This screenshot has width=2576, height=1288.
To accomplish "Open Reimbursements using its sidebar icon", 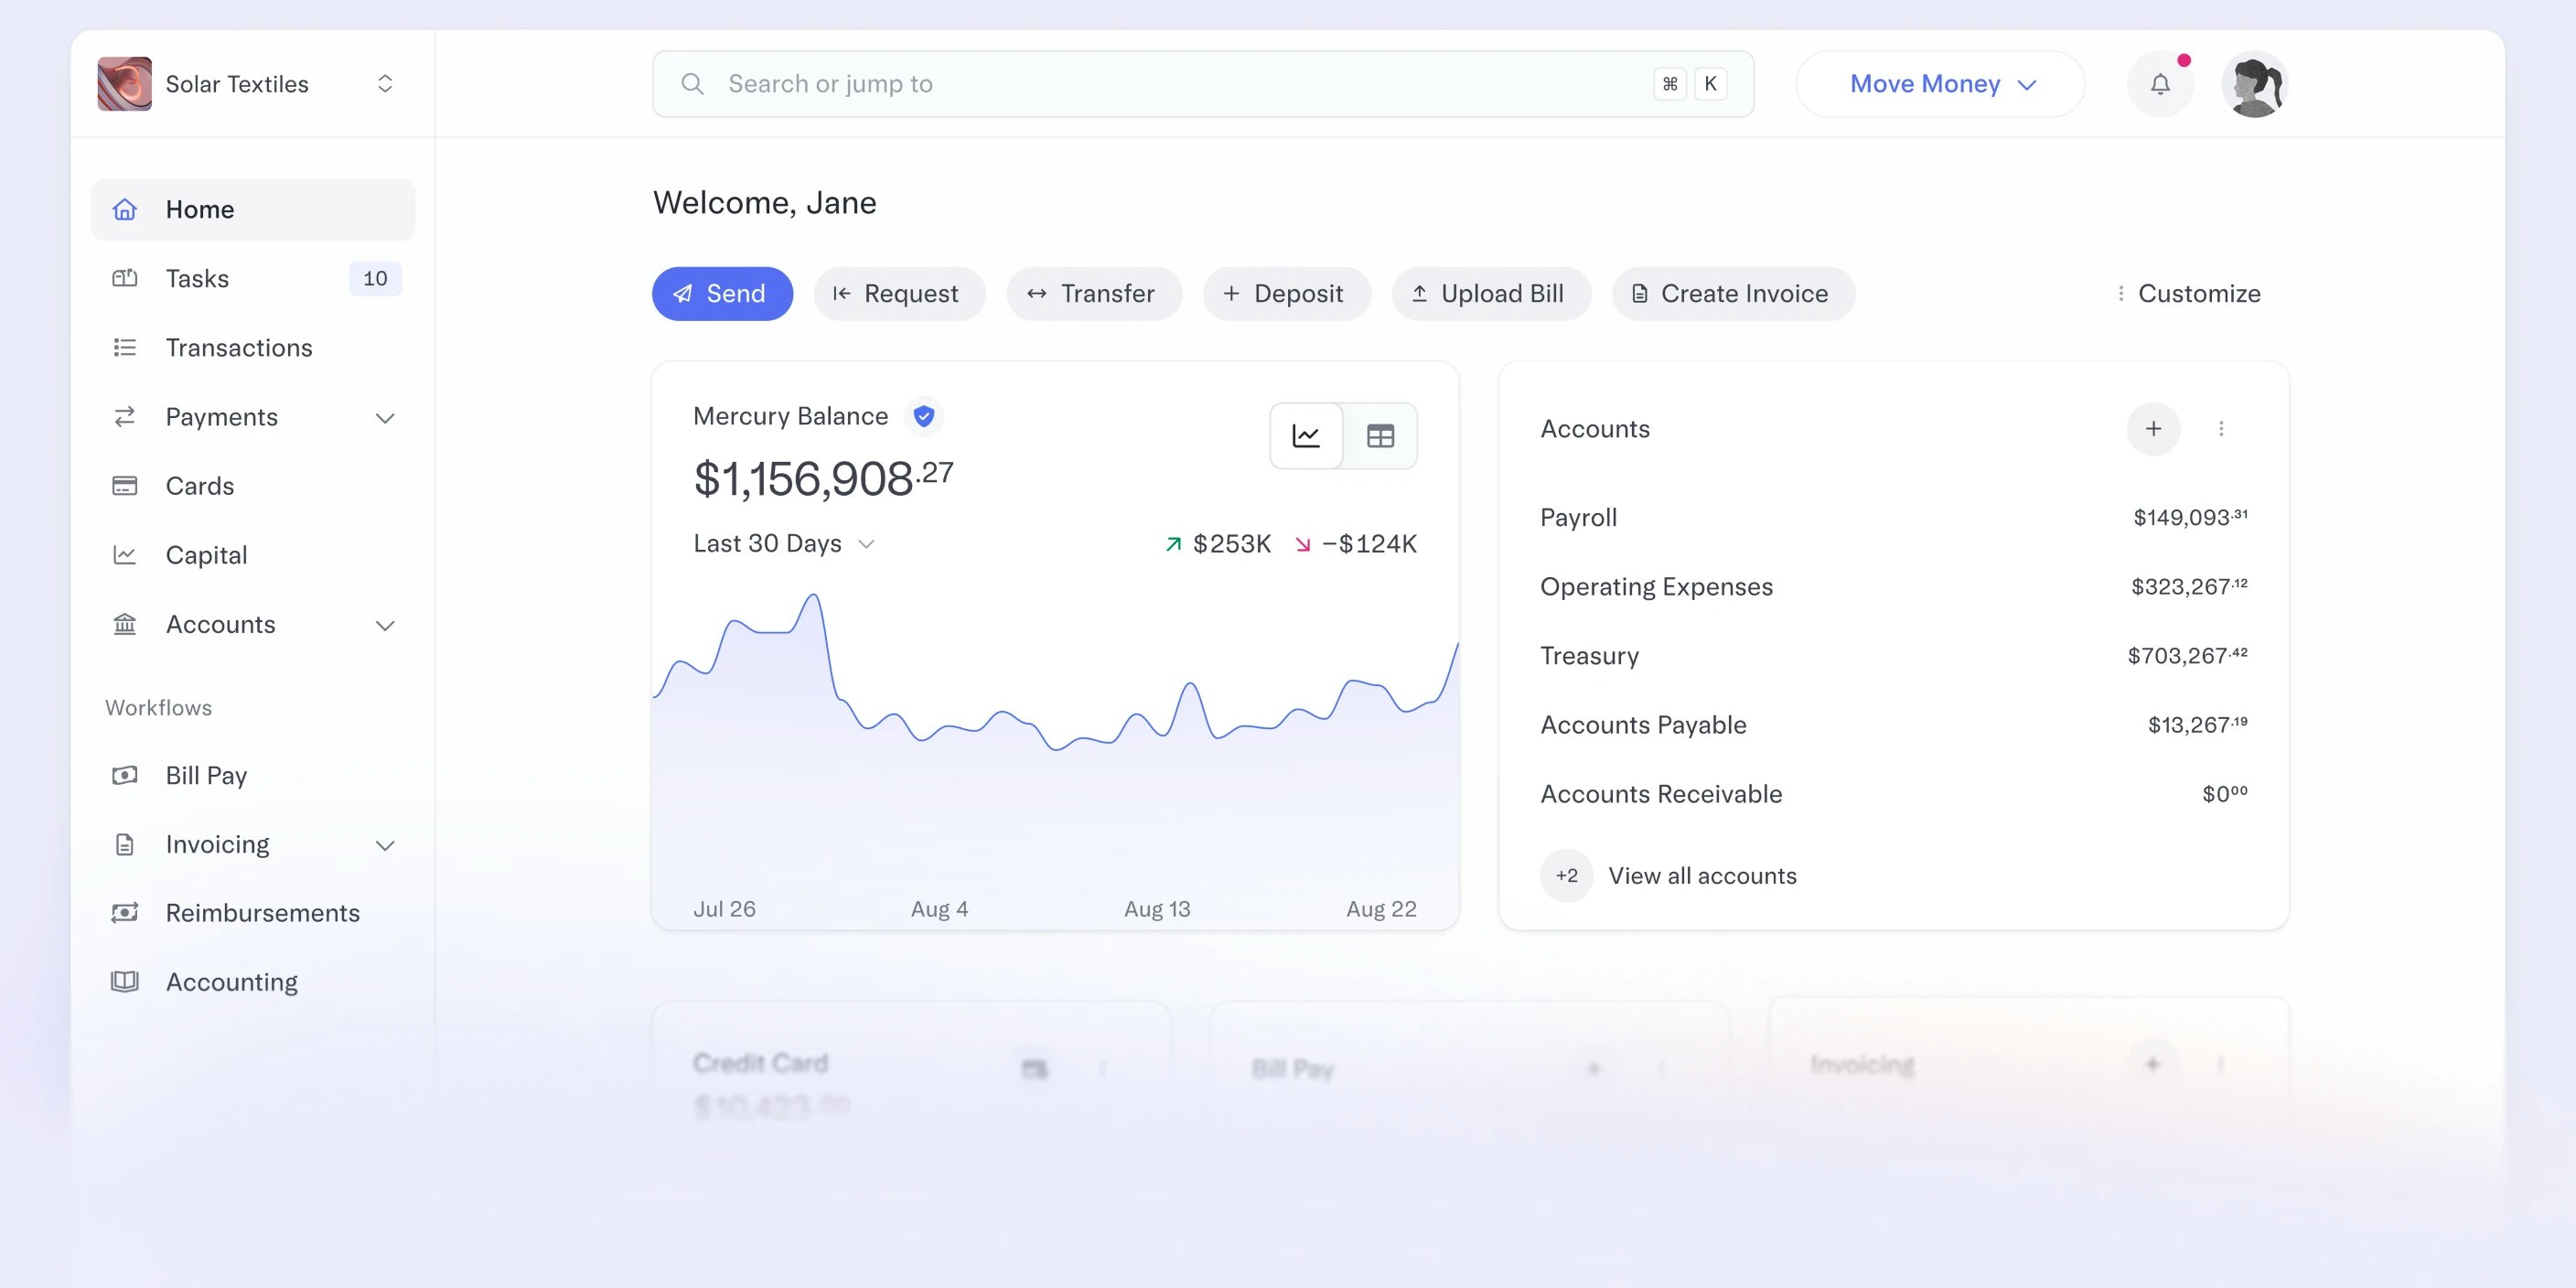I will (x=124, y=912).
